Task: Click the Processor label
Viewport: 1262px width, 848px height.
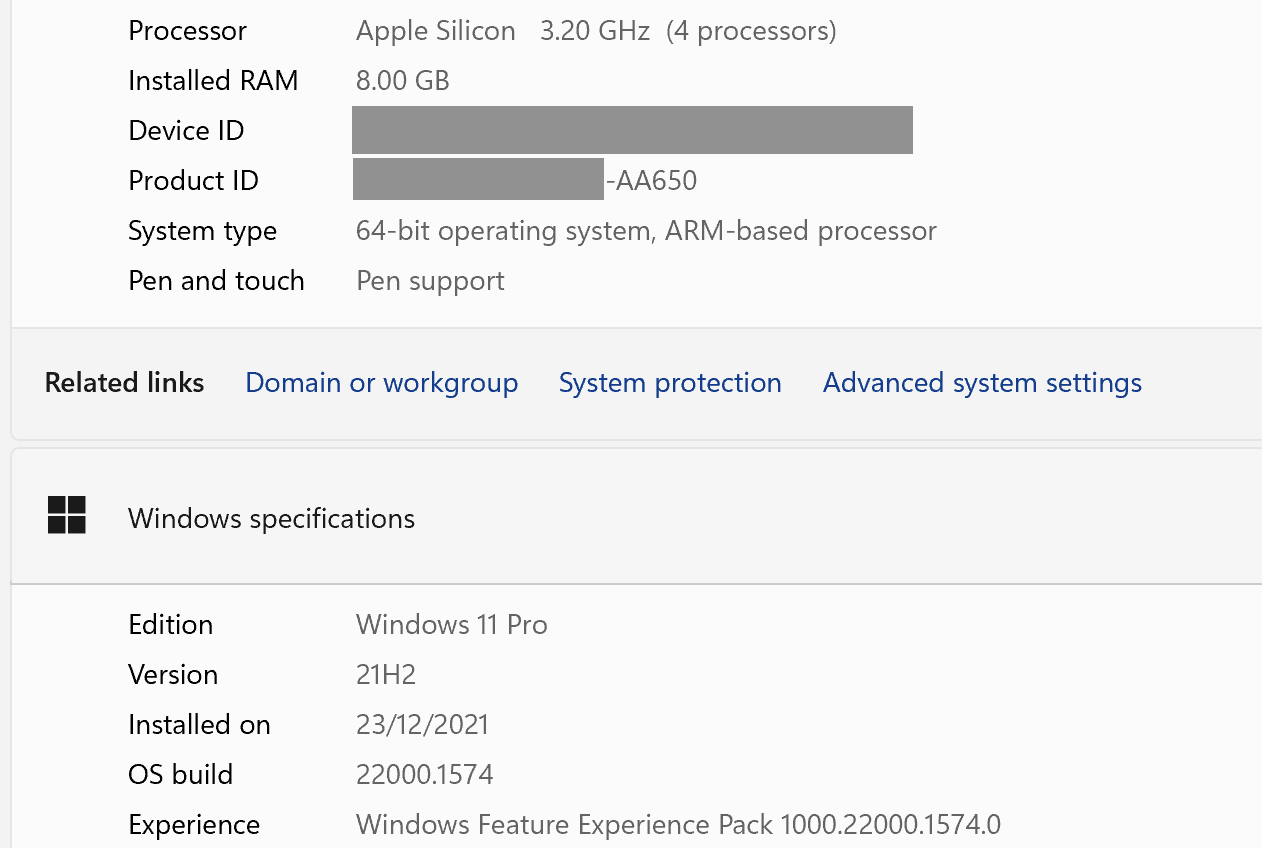Action: (187, 31)
